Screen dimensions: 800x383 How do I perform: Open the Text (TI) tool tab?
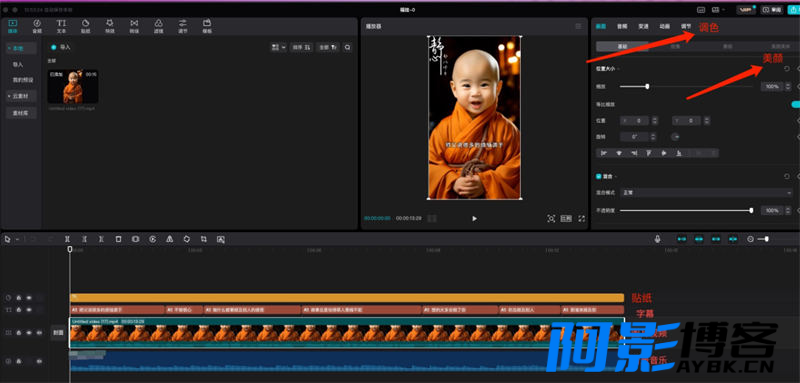pos(61,26)
